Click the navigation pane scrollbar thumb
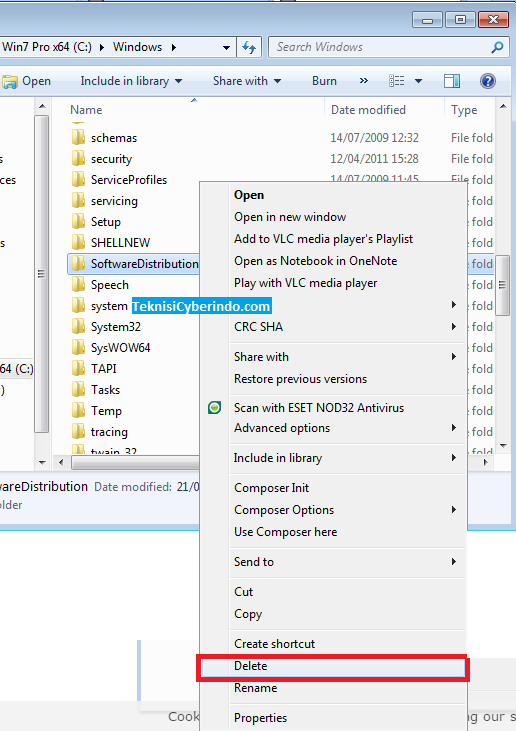Viewport: 516px width, 731px height. [x=41, y=274]
